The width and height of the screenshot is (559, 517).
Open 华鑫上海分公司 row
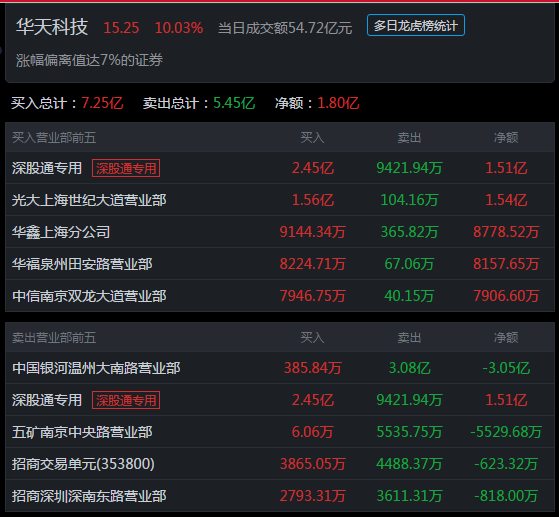[x=280, y=232]
